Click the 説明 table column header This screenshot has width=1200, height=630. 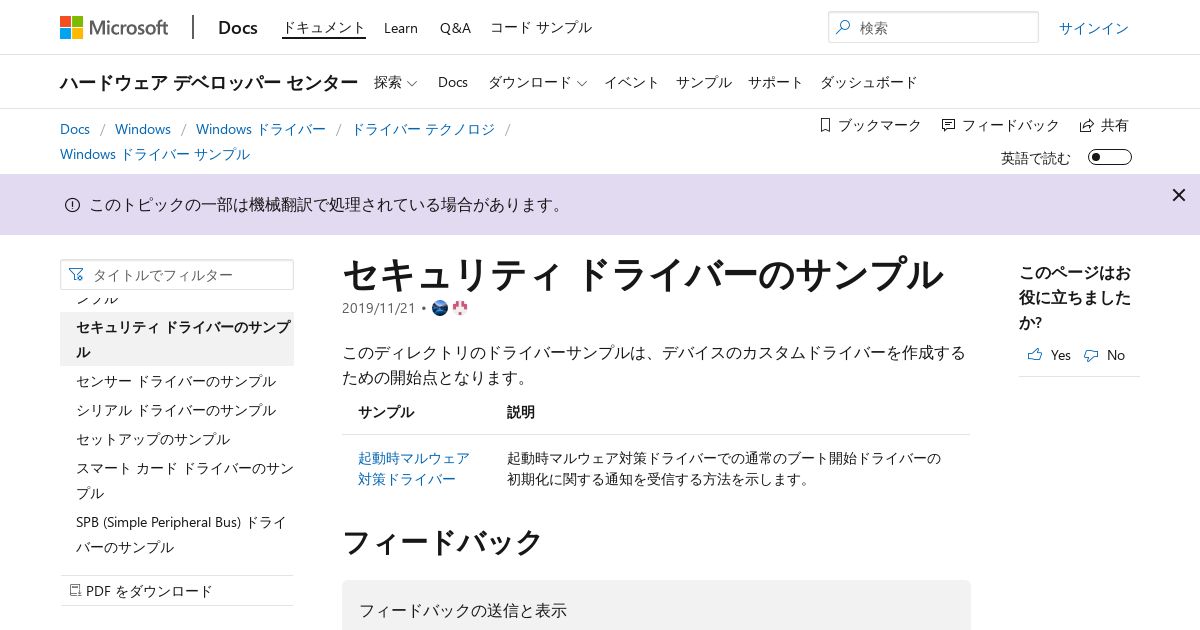pyautogui.click(x=521, y=412)
